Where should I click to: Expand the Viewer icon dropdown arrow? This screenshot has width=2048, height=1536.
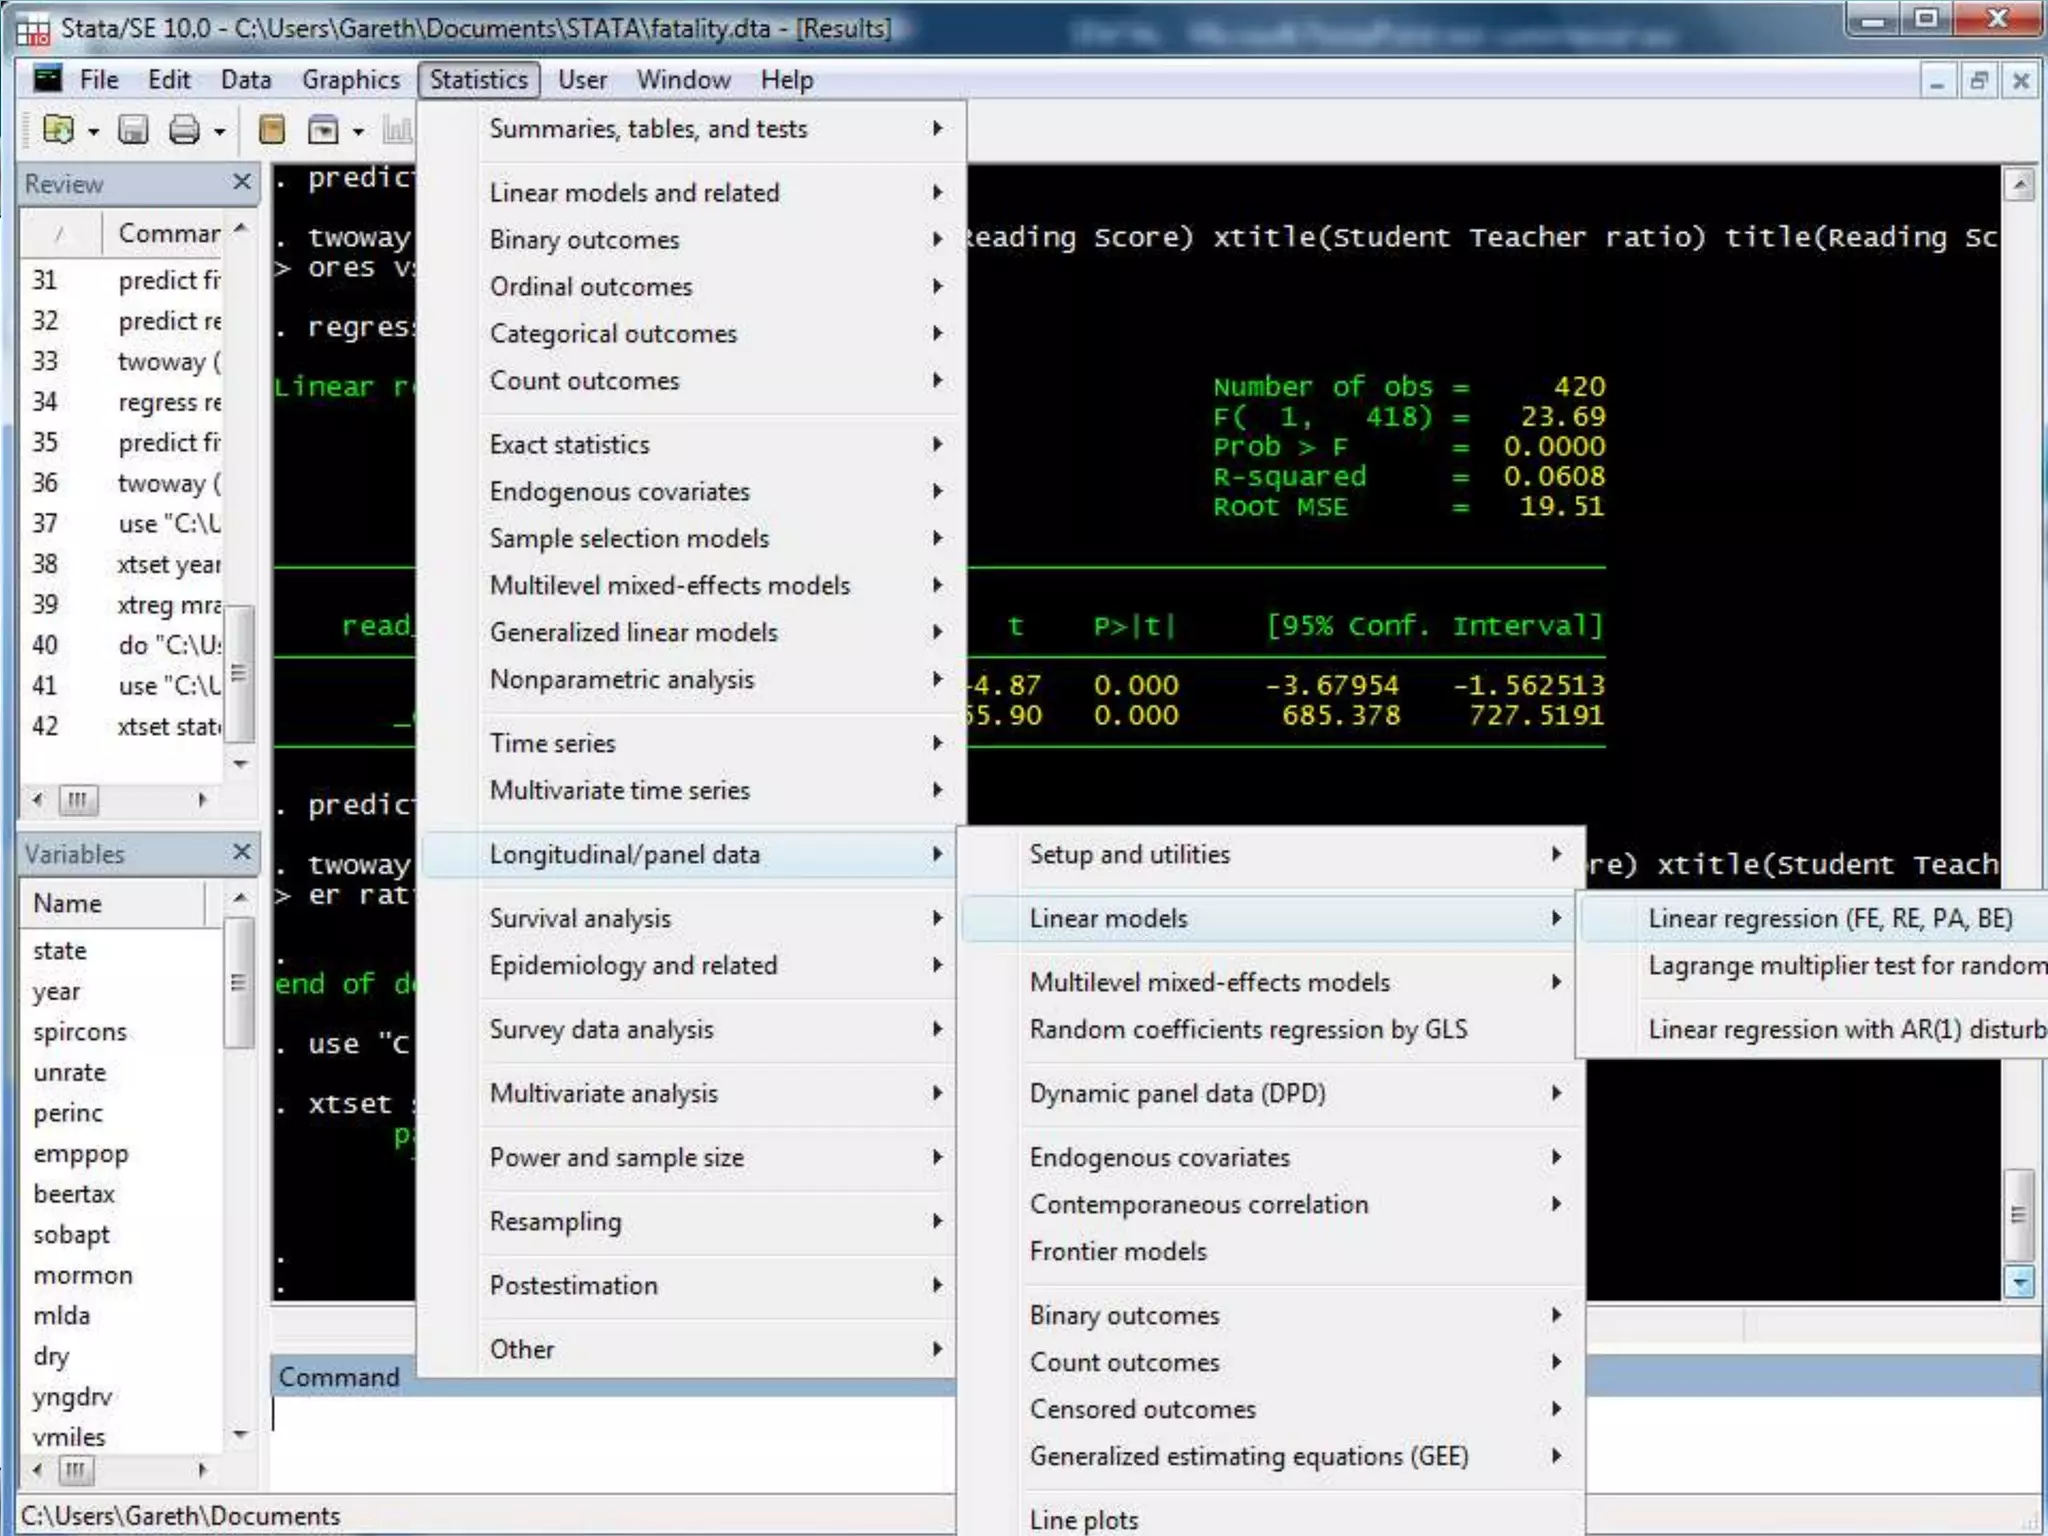tap(358, 132)
